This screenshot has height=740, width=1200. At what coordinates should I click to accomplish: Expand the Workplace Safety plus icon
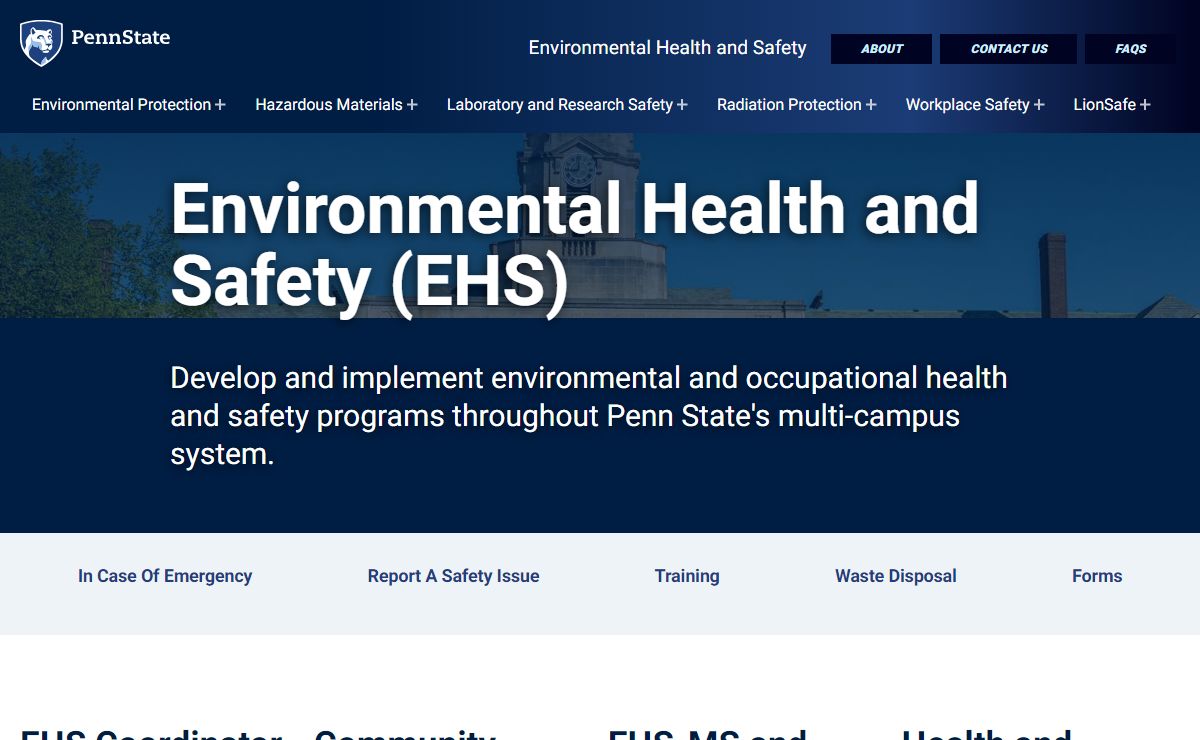pyautogui.click(x=1039, y=105)
